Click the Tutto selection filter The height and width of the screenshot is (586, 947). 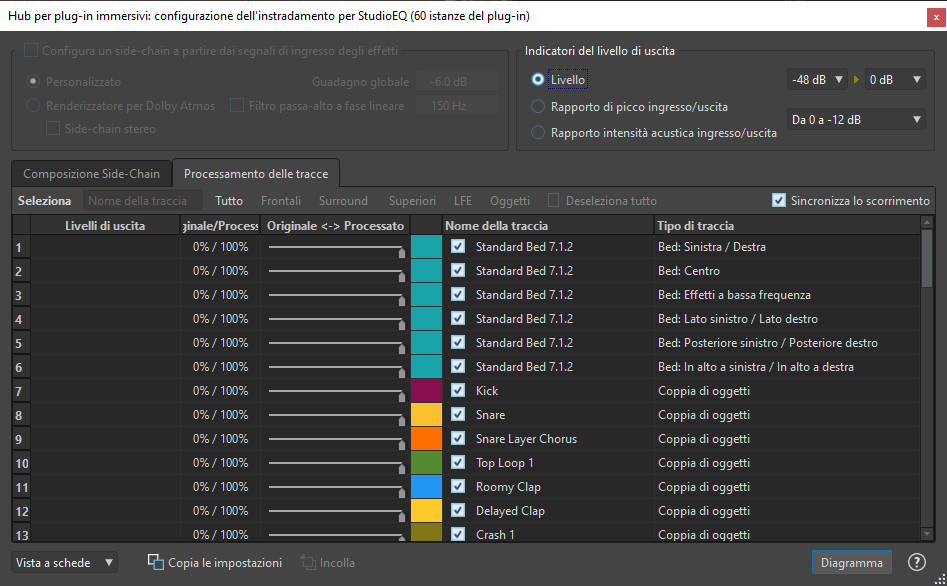229,200
